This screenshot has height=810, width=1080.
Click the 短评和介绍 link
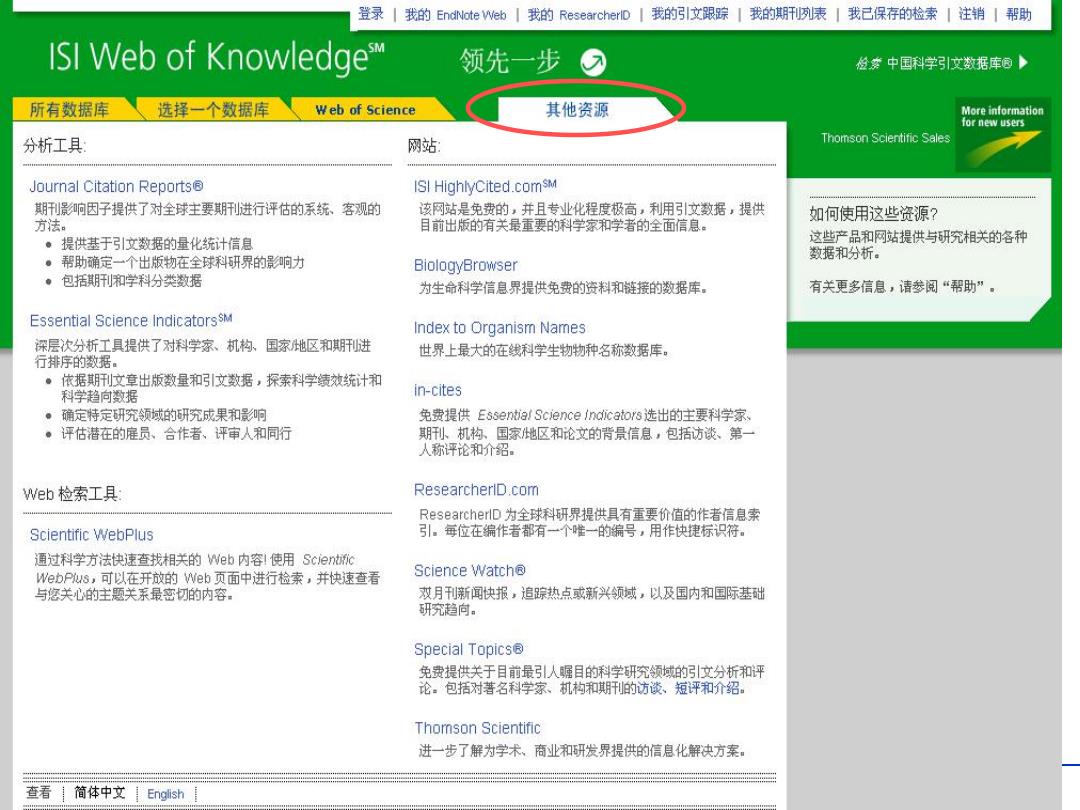pos(707,688)
